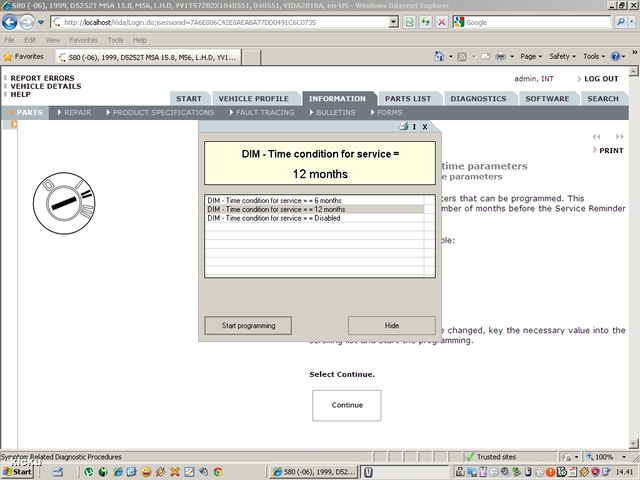Click the I info icon in dialog header
Viewport: 640px width, 480px height.
click(x=414, y=127)
